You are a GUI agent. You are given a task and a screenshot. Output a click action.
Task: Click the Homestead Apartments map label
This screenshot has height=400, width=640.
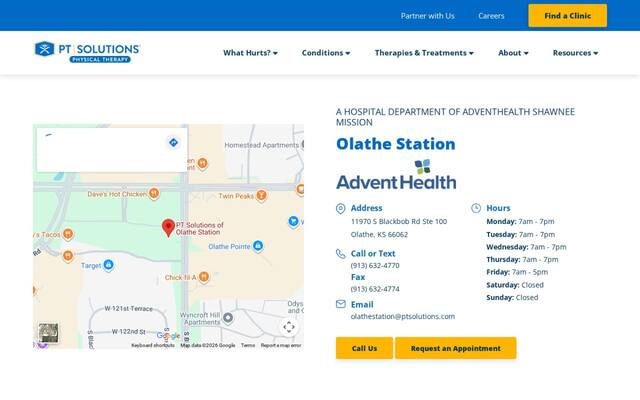(x=262, y=145)
